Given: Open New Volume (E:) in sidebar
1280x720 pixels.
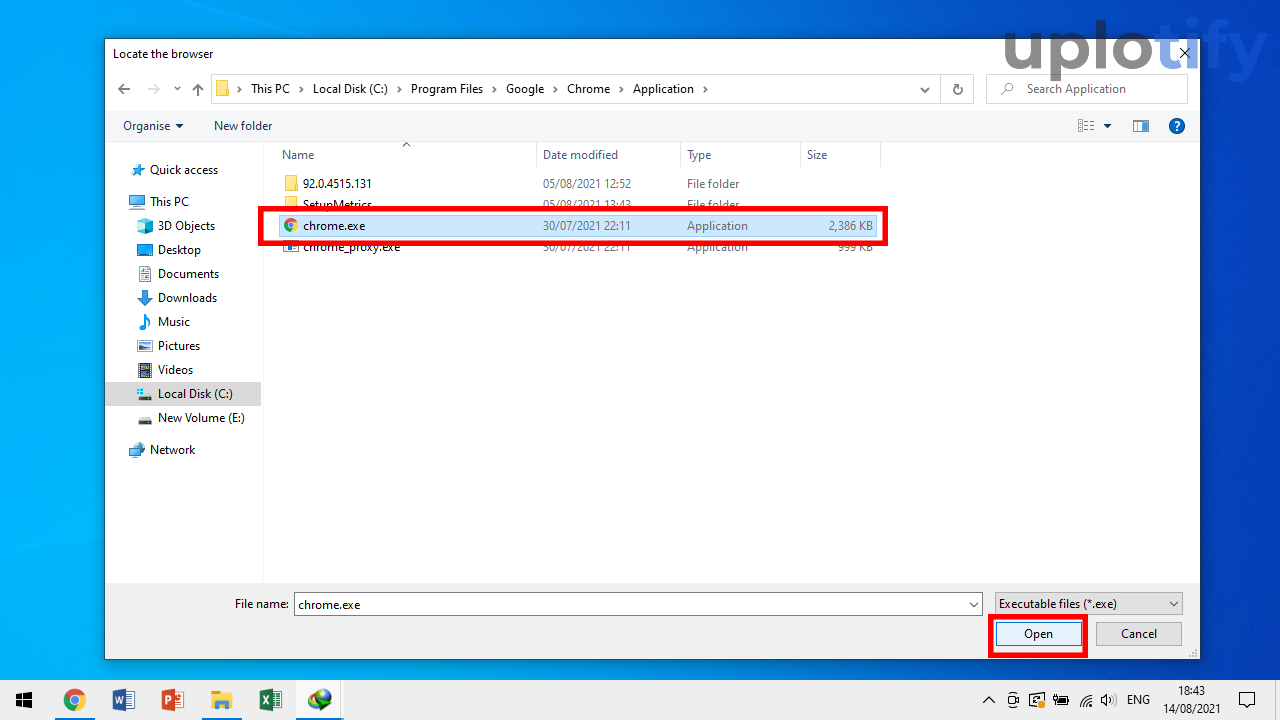Looking at the screenshot, I should (201, 418).
